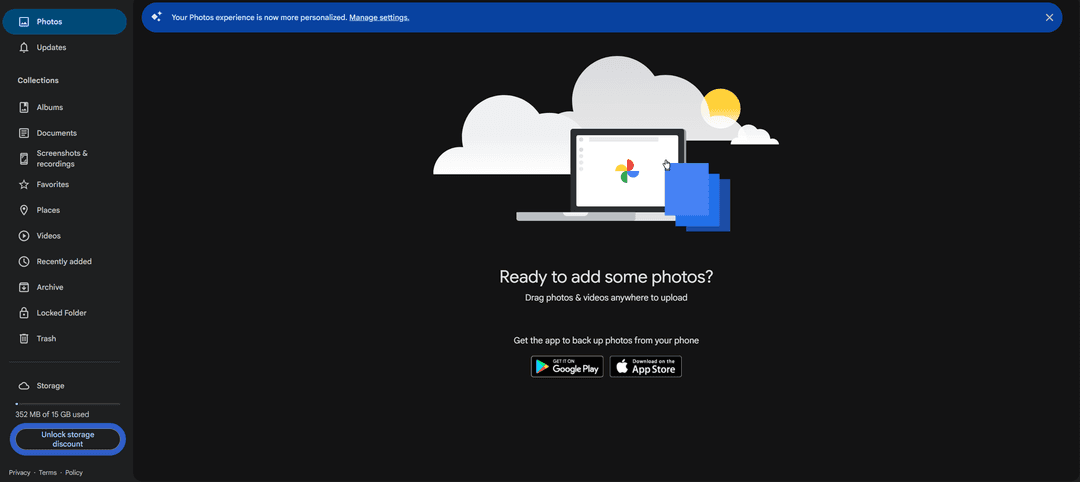Go to Documents collection label
This screenshot has width=1080, height=482.
(56, 133)
